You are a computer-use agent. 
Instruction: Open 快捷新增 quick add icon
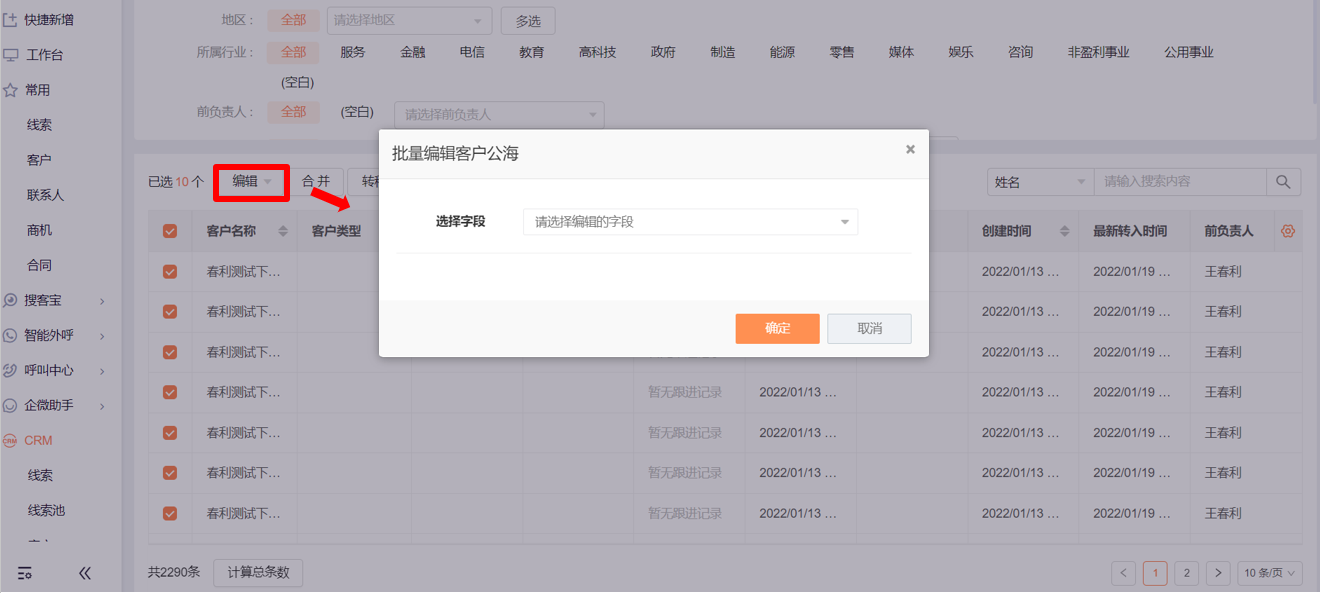(11, 20)
